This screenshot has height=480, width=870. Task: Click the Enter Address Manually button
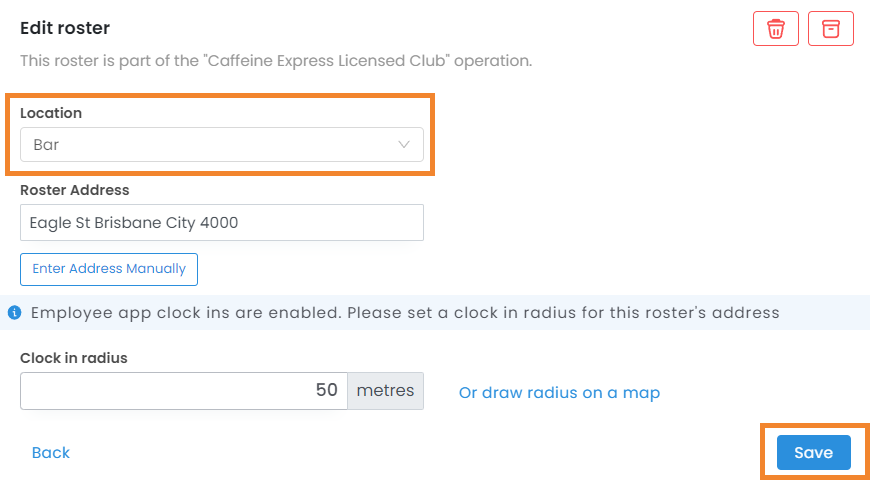point(109,269)
